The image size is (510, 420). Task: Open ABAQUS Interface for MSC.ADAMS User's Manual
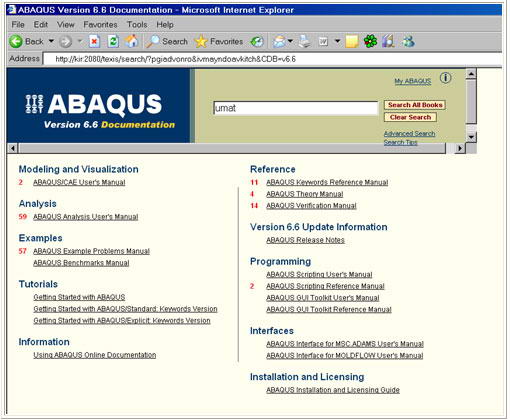(x=345, y=344)
